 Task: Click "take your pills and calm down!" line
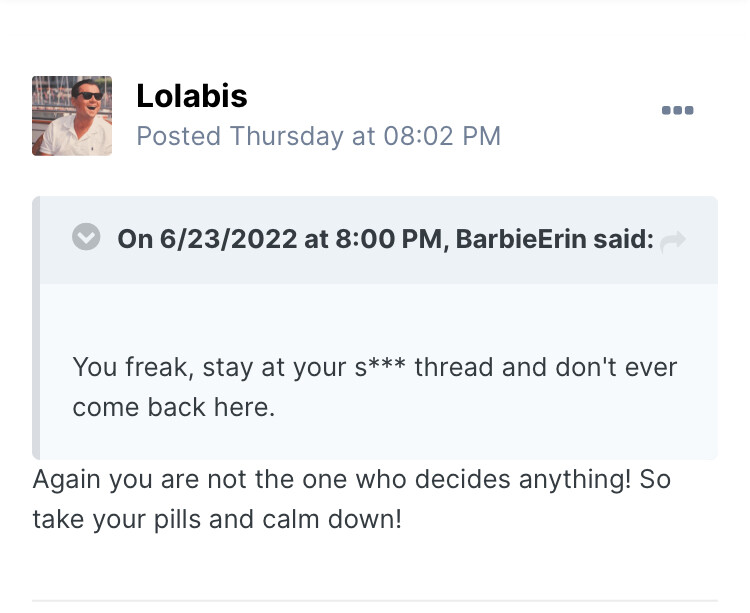click(216, 520)
